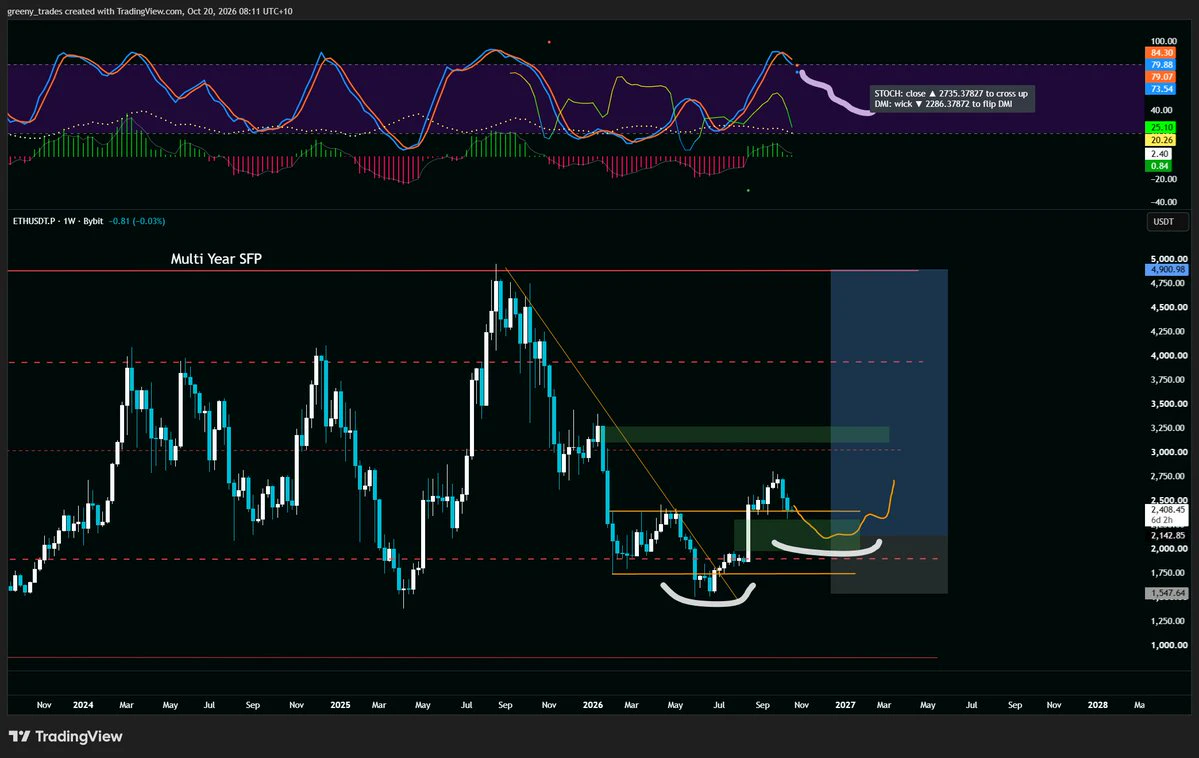Click the -40.00 oscillator scale label
1199x758 pixels.
1164,203
